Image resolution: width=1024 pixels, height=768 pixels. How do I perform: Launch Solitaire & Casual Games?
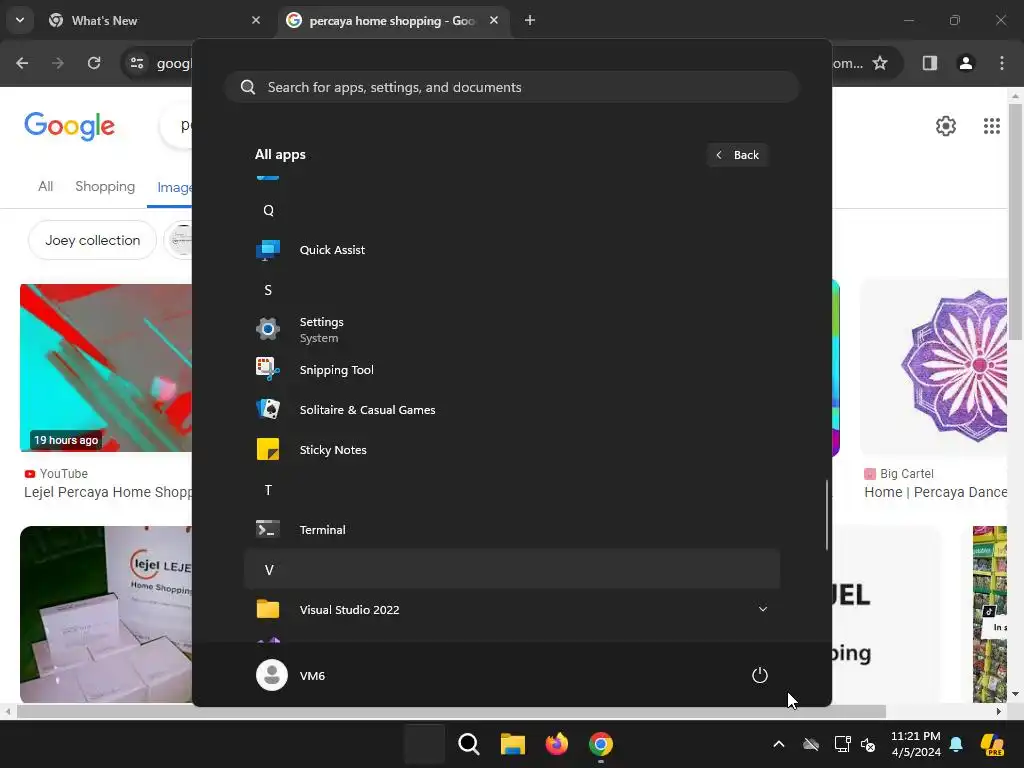point(512,409)
